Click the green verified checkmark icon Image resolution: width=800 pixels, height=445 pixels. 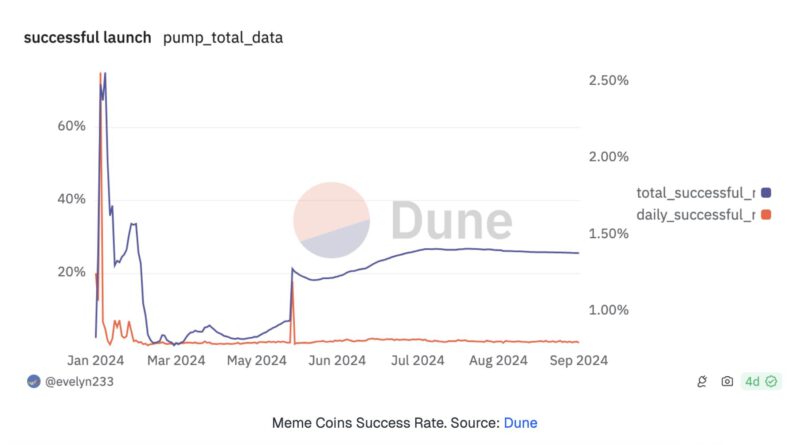tap(771, 382)
